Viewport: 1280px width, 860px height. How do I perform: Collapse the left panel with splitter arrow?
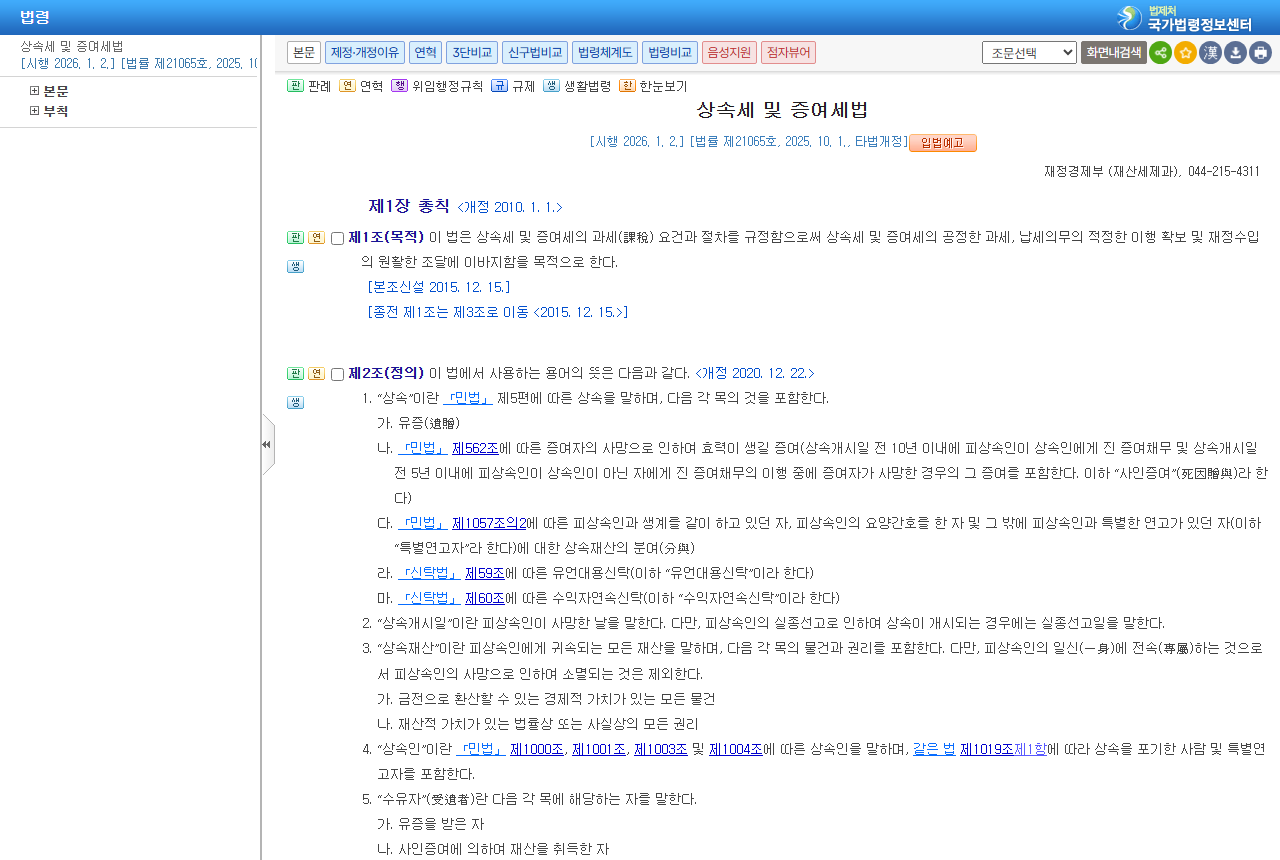point(267,444)
